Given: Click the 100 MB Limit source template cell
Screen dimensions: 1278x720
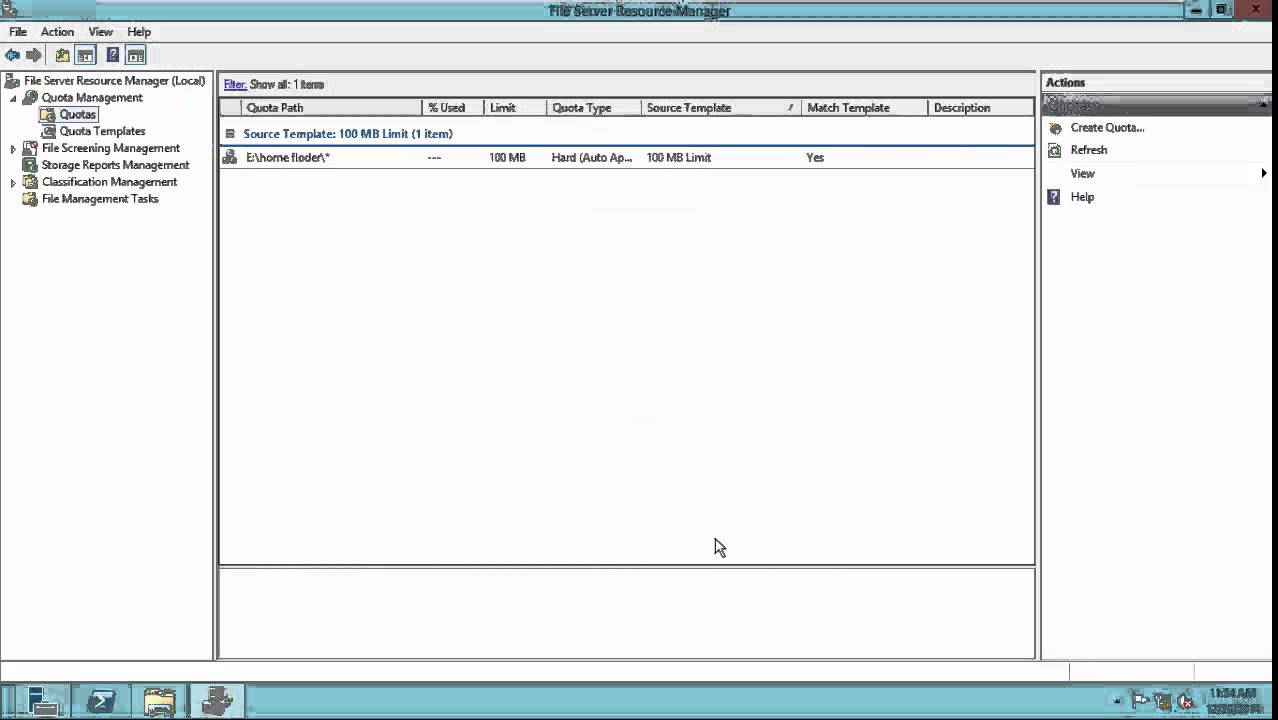Looking at the screenshot, I should click(x=679, y=158).
